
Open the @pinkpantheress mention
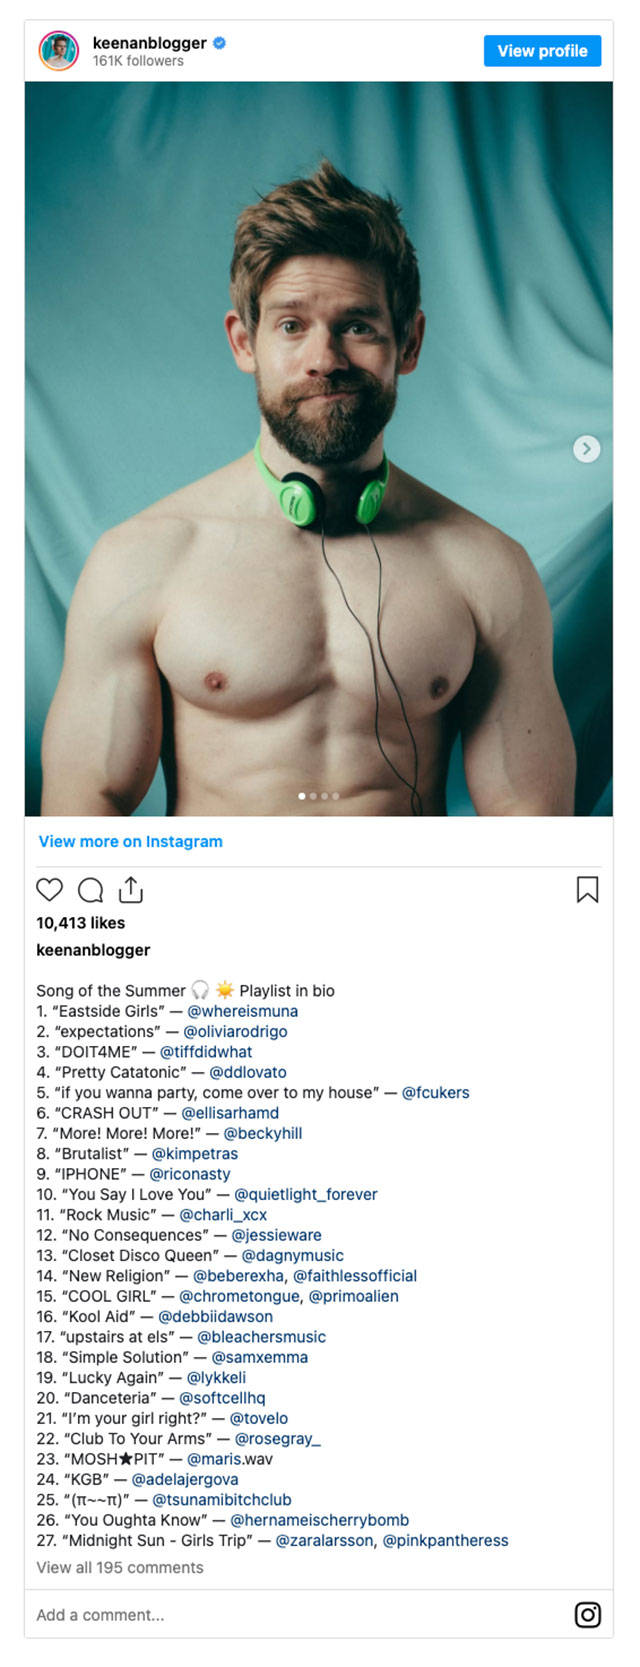point(446,1540)
